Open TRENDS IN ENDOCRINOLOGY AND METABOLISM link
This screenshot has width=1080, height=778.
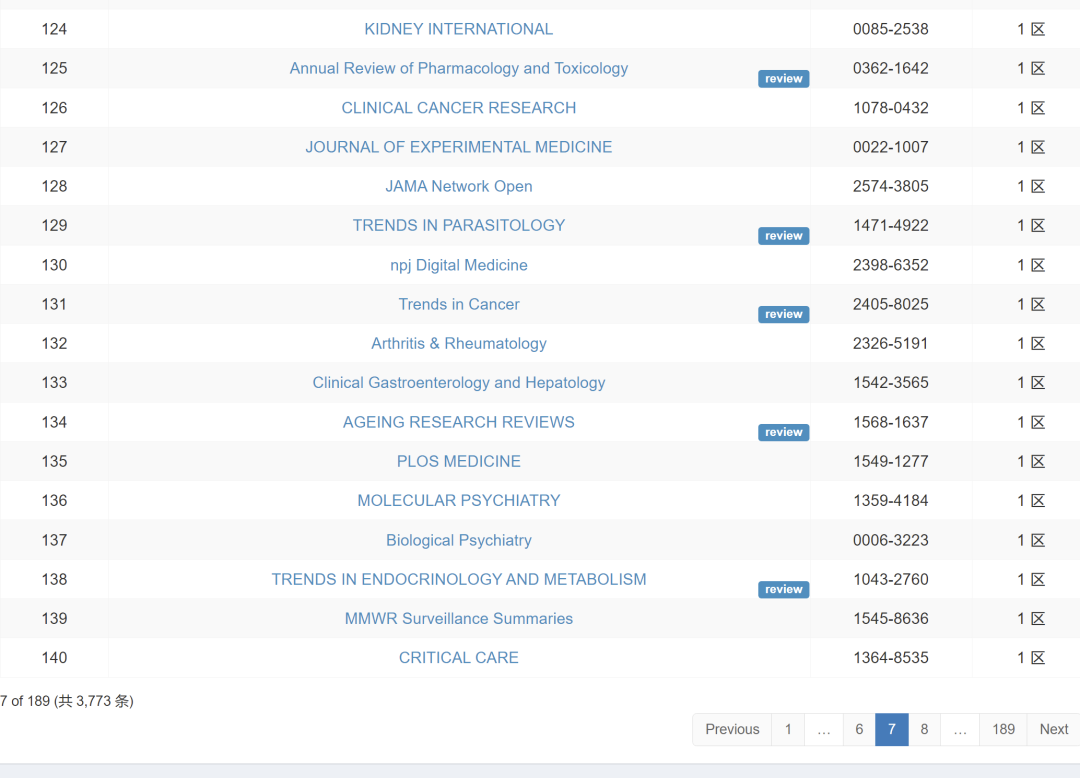459,580
